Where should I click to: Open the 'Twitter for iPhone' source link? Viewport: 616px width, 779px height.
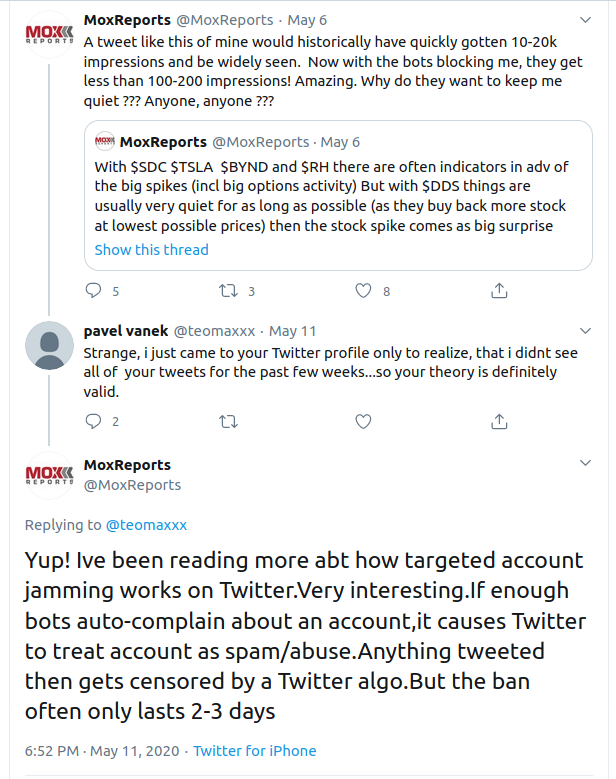254,751
